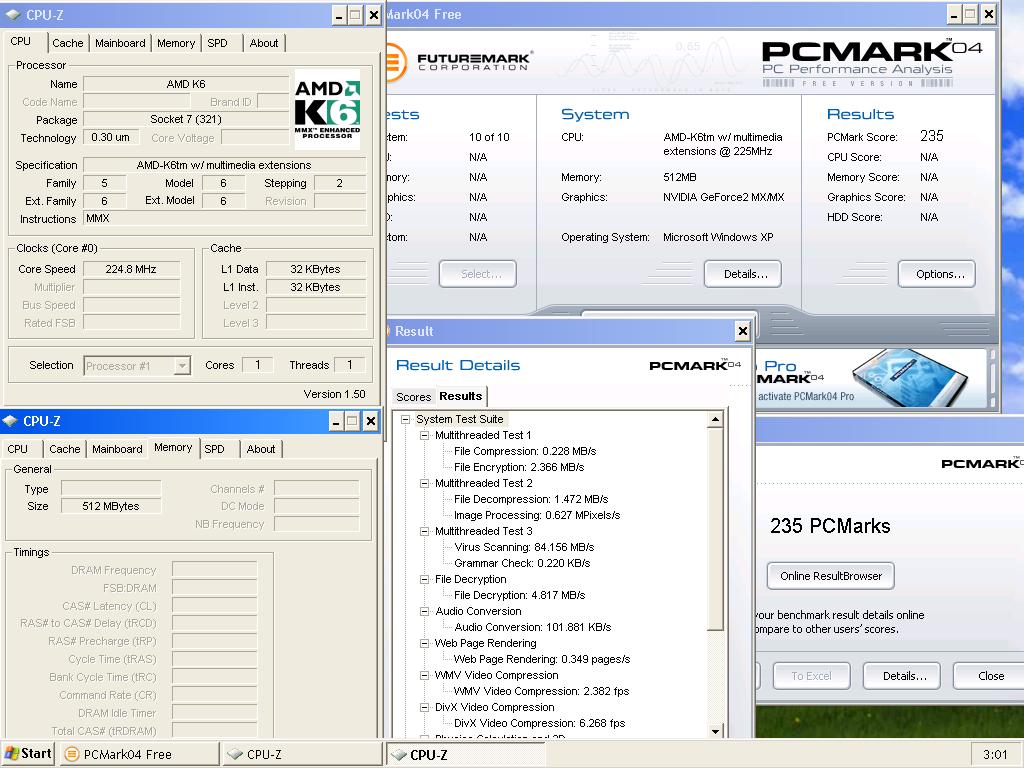Select File Compression: 0.228 MB/s row
The image size is (1024, 768).
coord(525,451)
